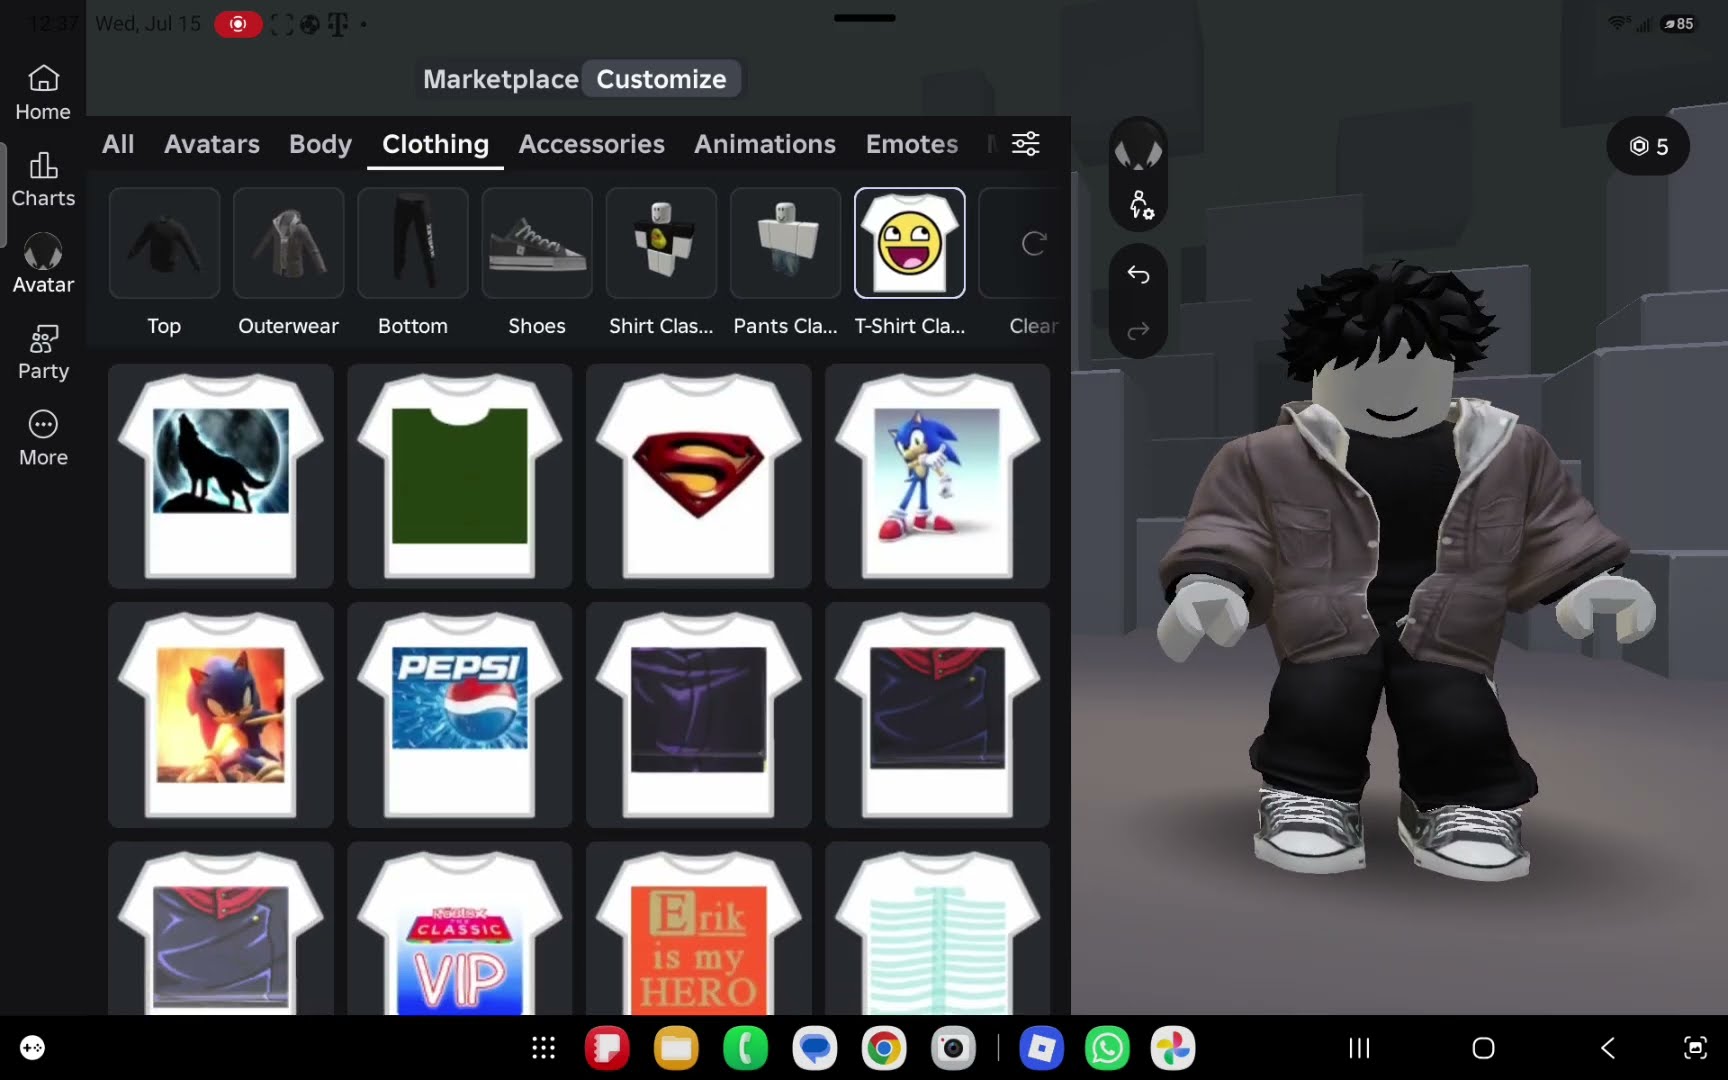Switch to the Customize tab

point(661,79)
